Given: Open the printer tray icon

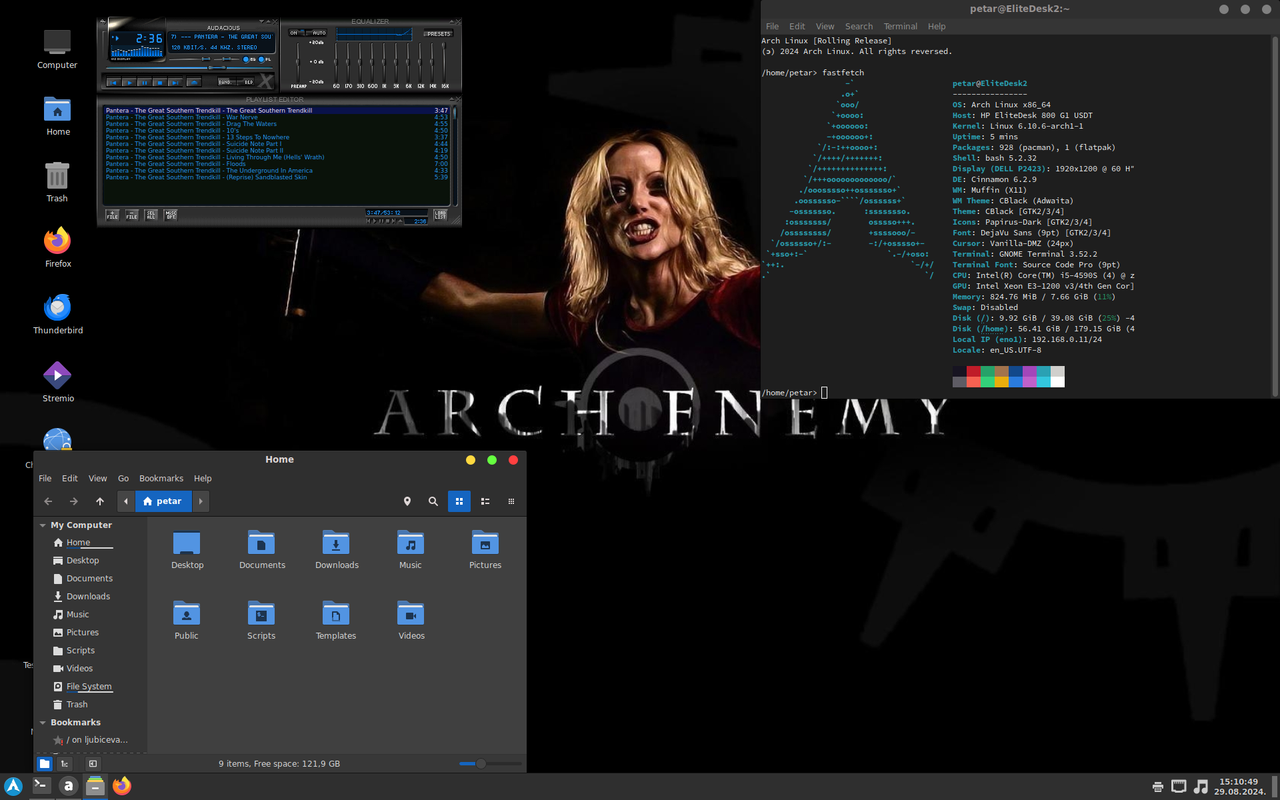Looking at the screenshot, I should click(1157, 787).
